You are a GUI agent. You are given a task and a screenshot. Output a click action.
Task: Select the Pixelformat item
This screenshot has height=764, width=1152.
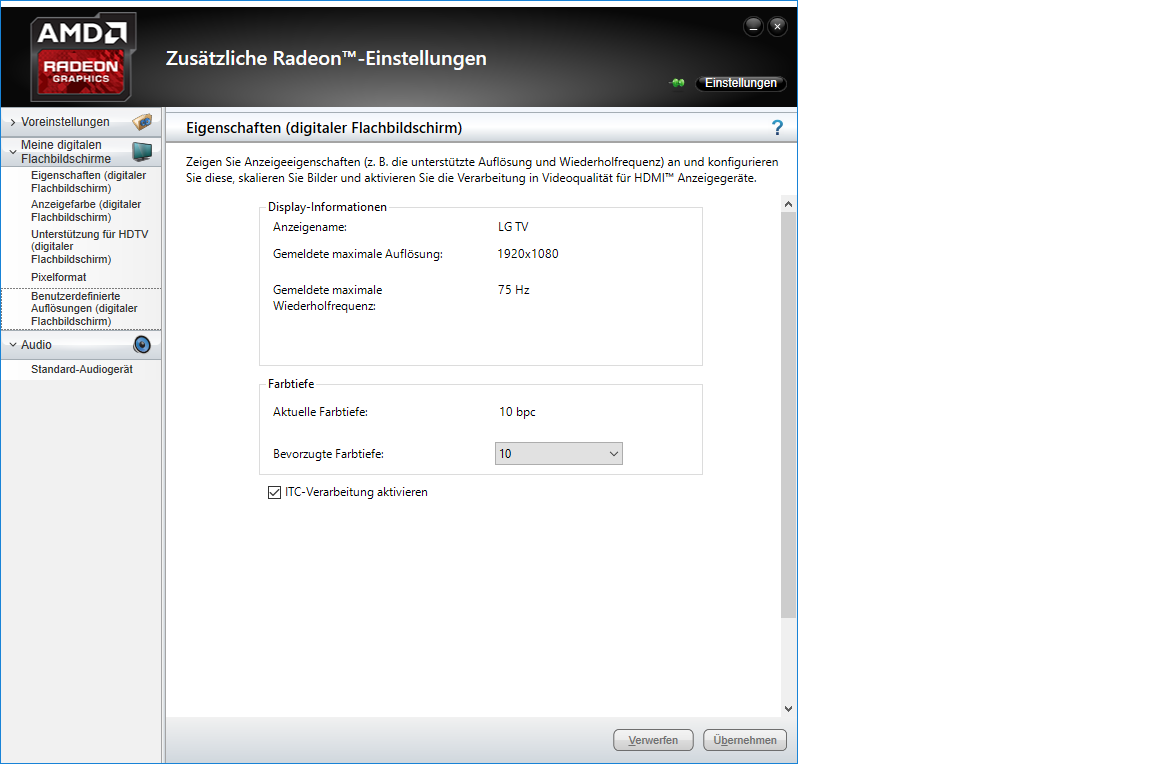pyautogui.click(x=59, y=277)
